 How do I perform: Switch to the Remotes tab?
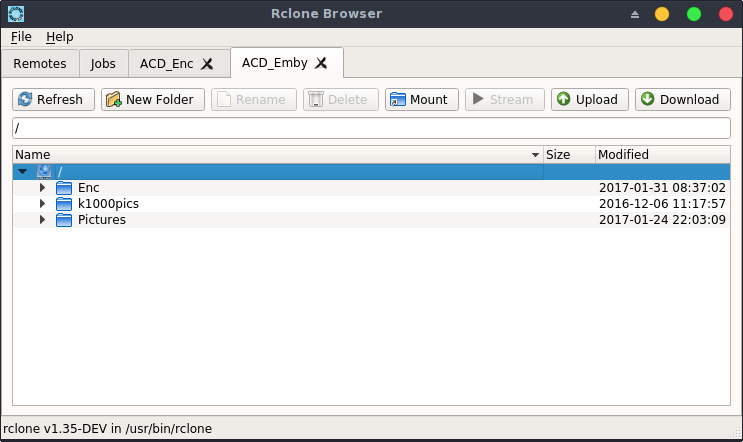point(40,63)
